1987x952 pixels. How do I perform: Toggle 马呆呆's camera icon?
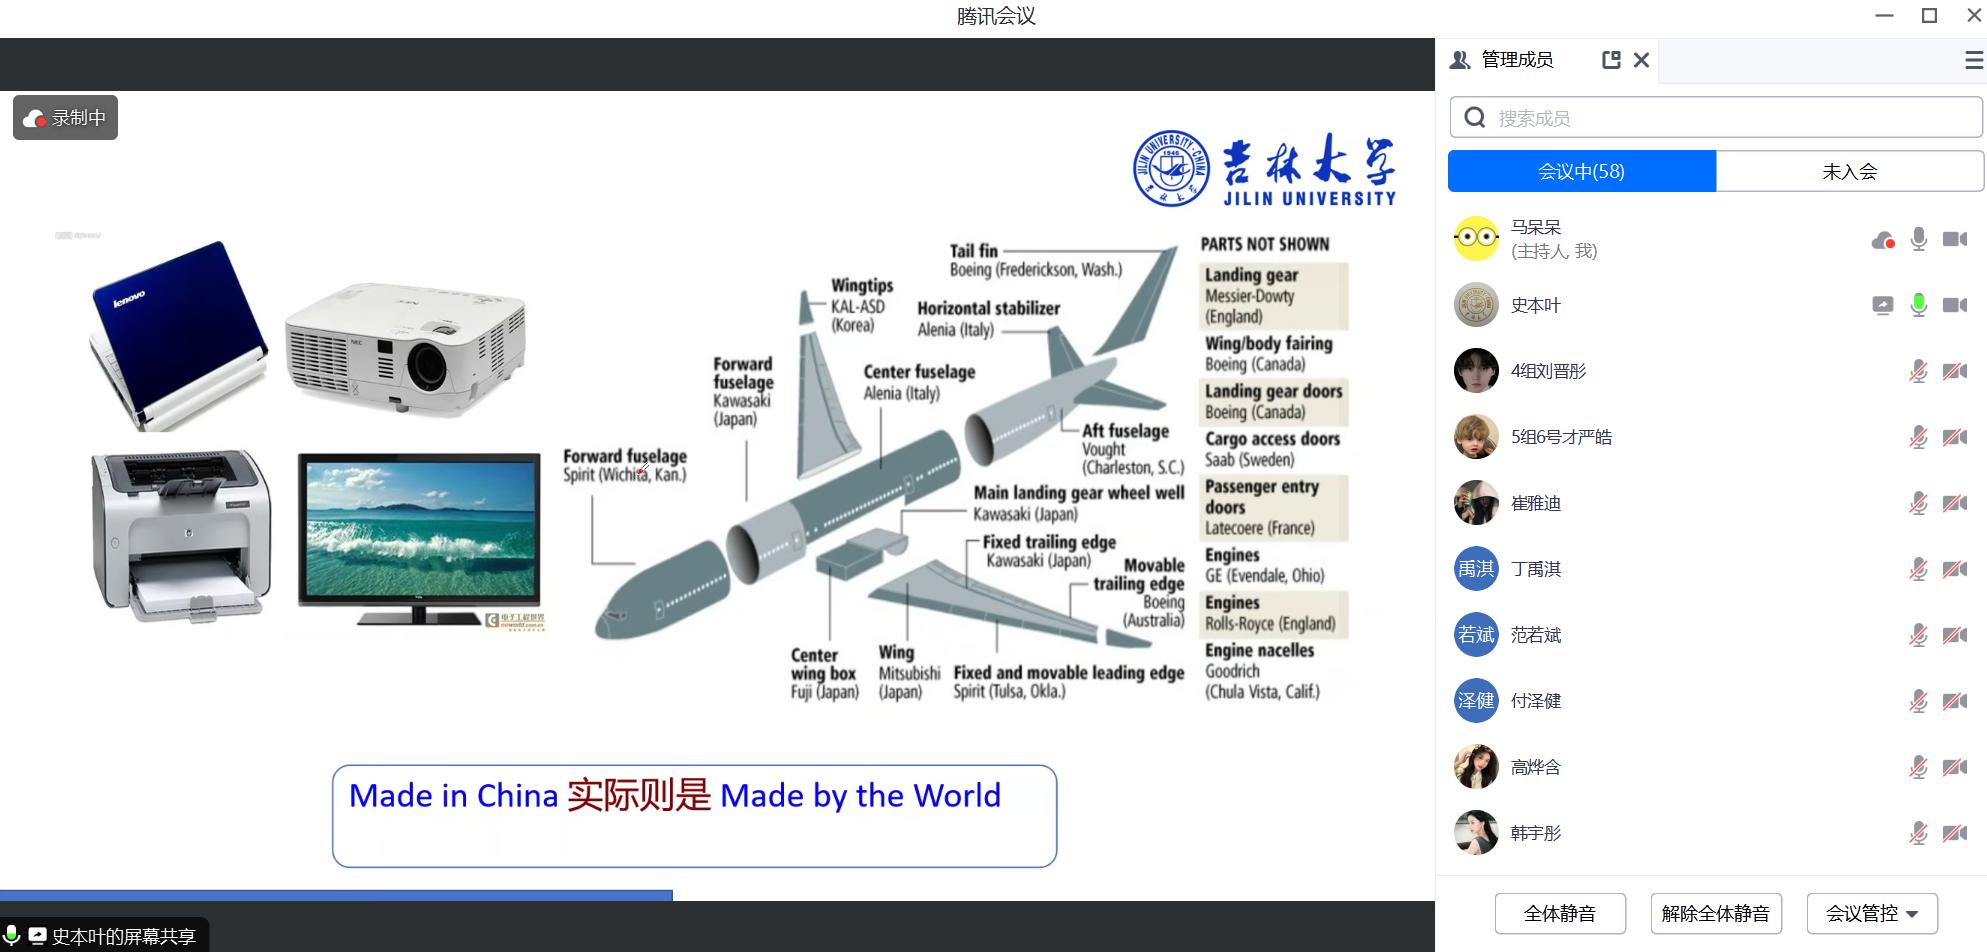[x=1955, y=239]
